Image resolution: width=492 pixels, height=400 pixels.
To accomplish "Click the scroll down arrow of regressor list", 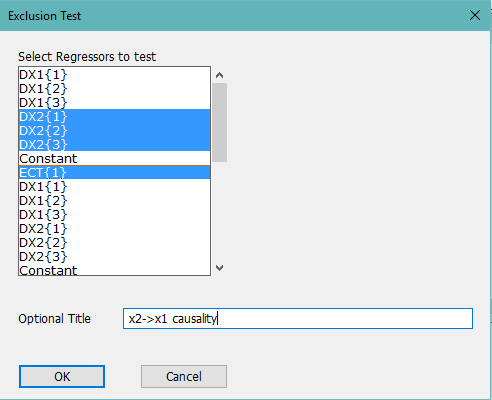I will 219,268.
